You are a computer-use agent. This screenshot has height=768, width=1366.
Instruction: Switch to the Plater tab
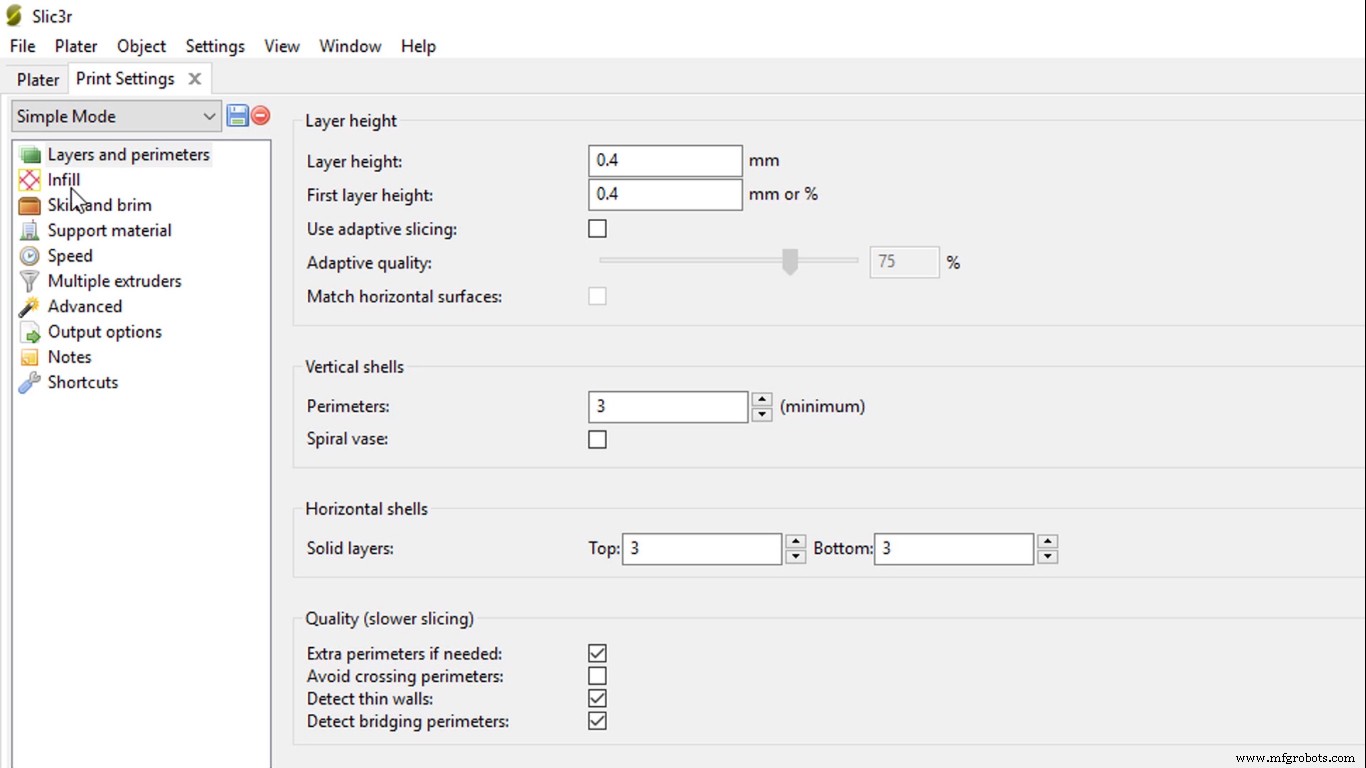[38, 79]
